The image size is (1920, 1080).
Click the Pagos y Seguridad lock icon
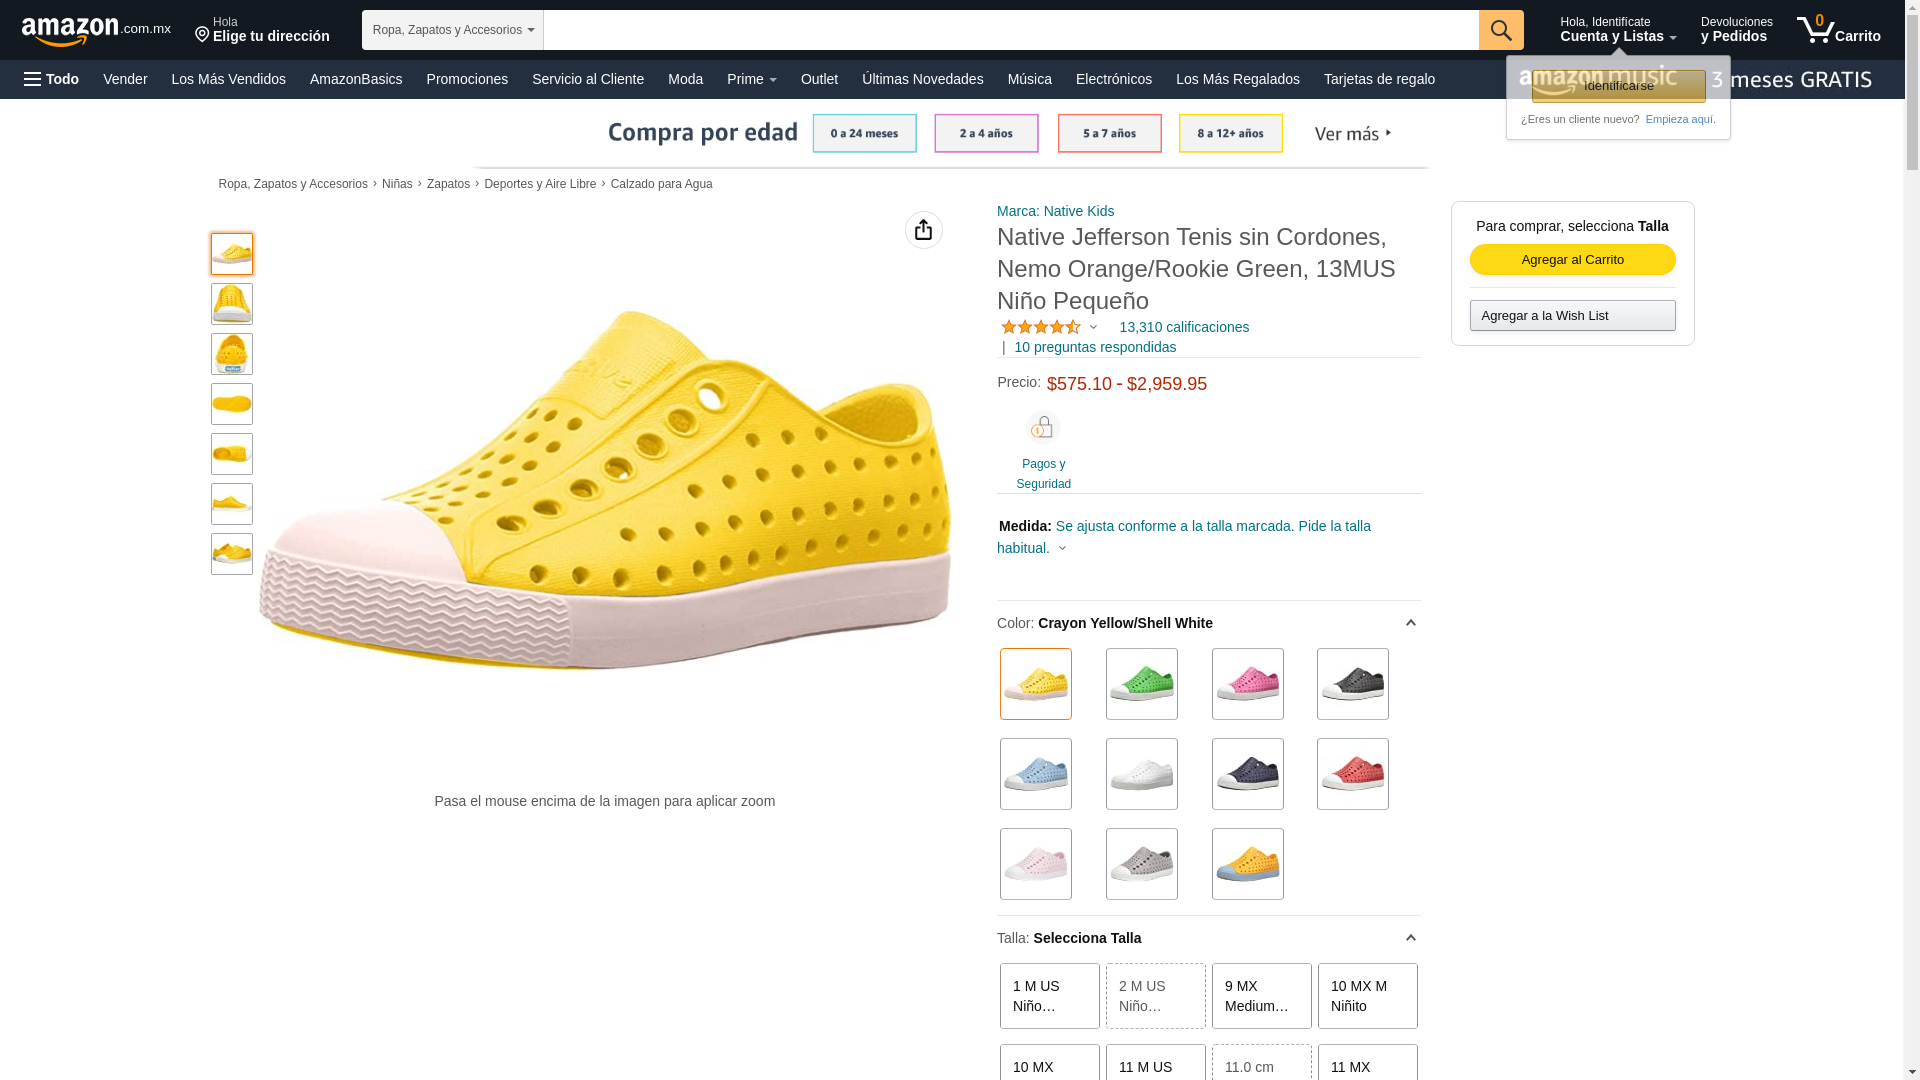coord(1042,428)
